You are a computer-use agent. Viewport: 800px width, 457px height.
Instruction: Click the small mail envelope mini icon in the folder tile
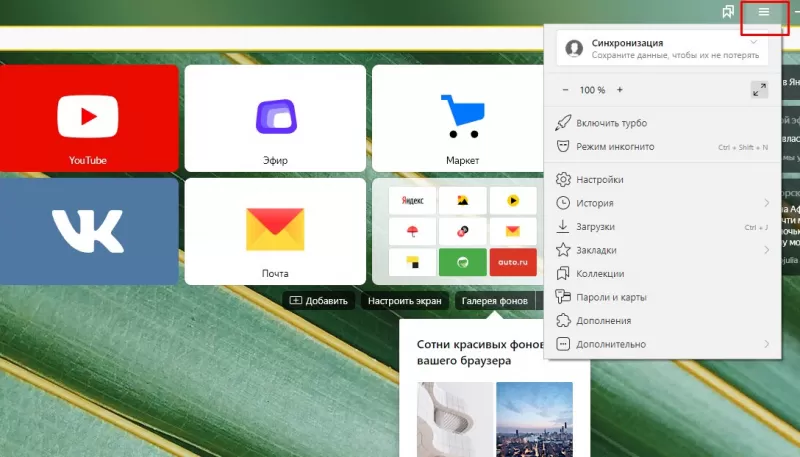click(x=513, y=232)
